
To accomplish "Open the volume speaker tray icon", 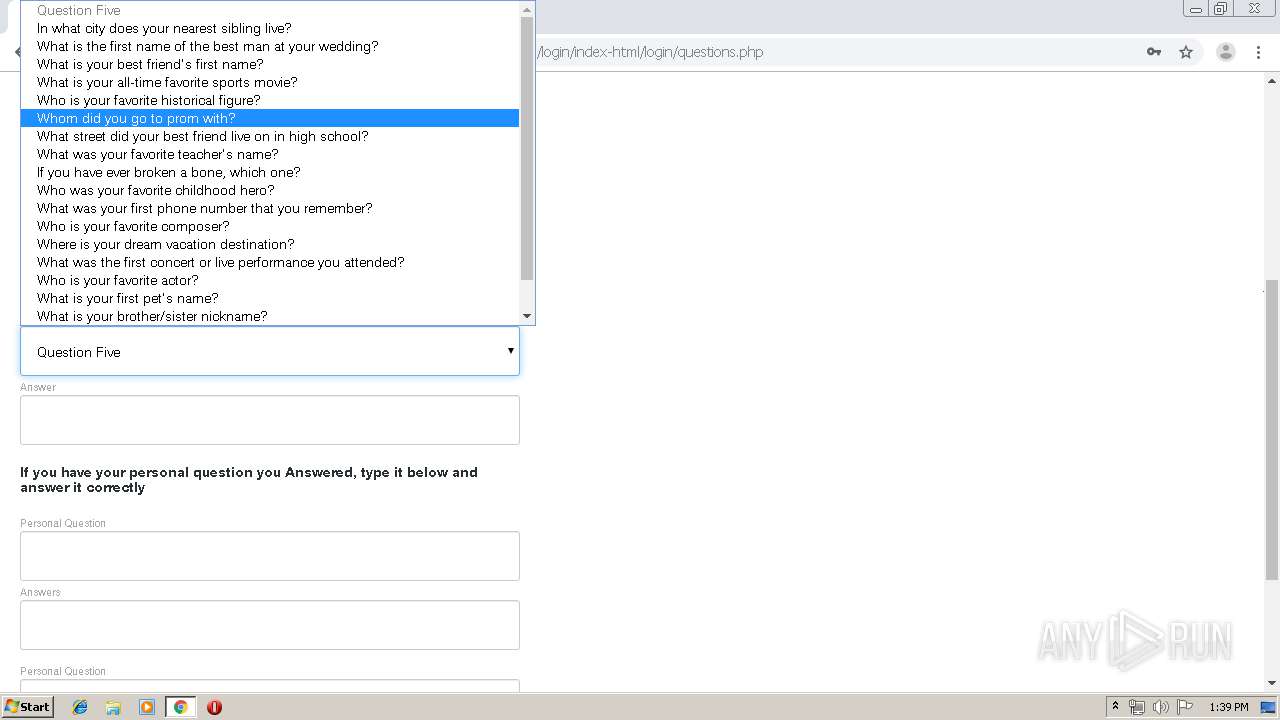I will pos(1161,707).
